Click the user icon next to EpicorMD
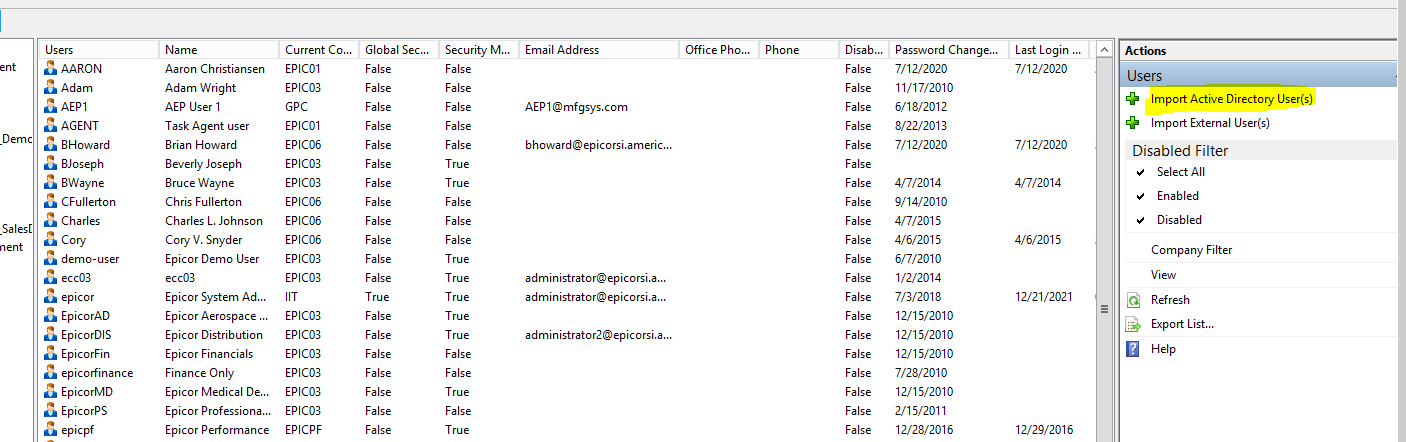This screenshot has height=442, width=1406. coord(50,392)
